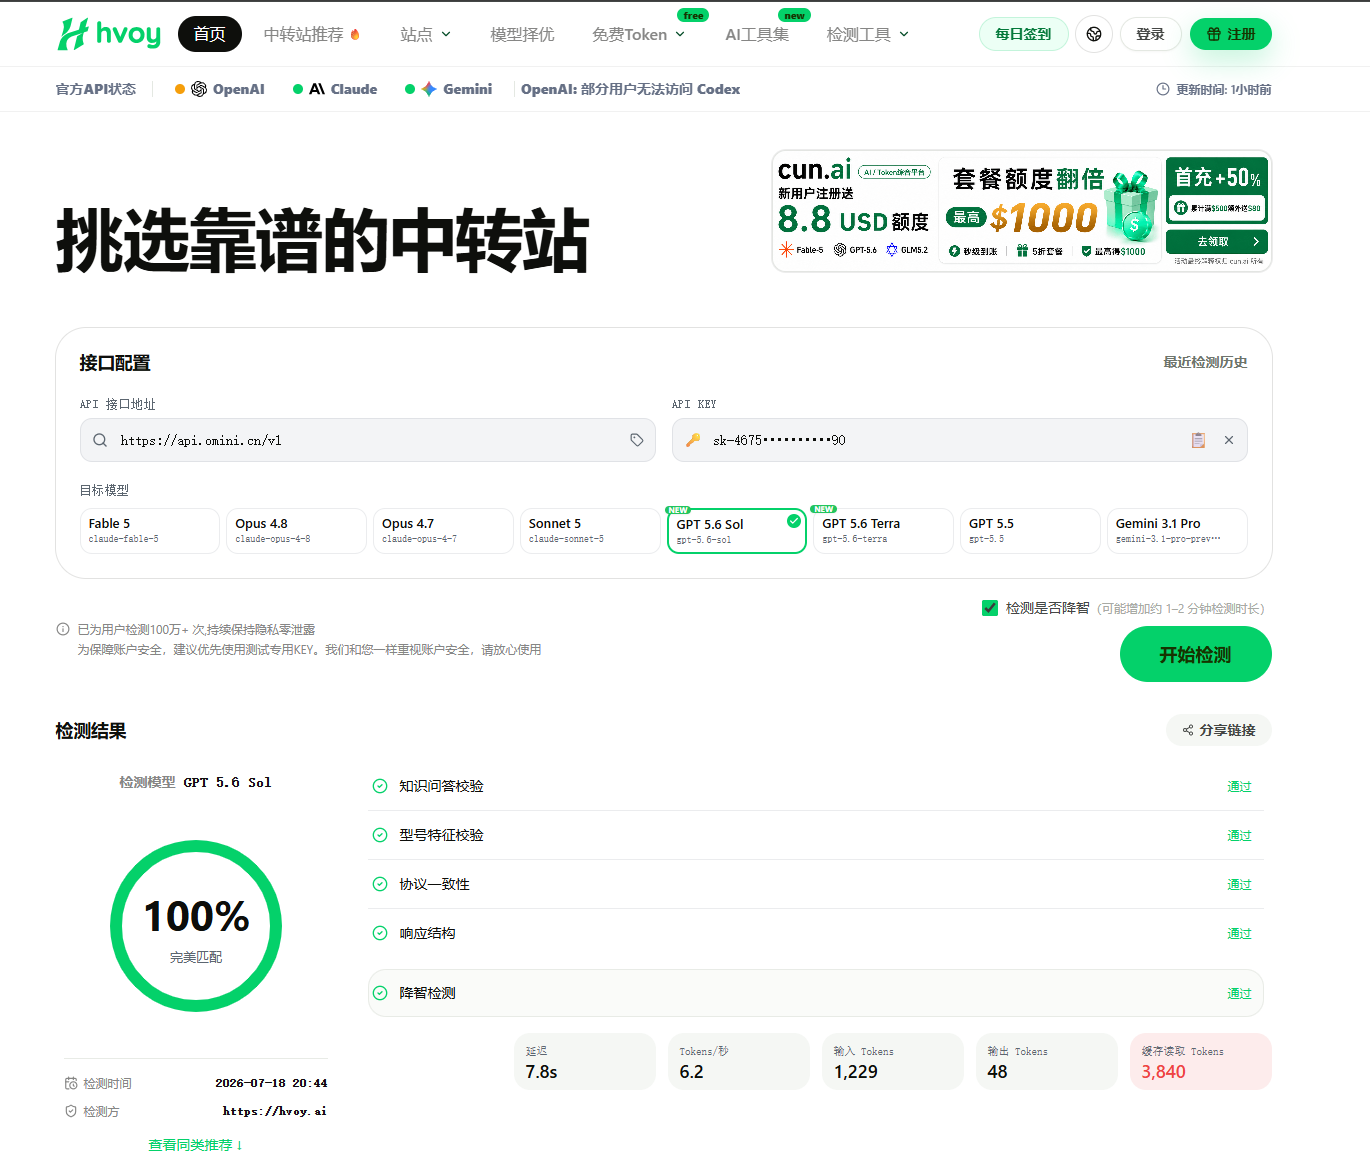Click the https://hvoy.ai 检测方 value
The height and width of the screenshot is (1156, 1370).
[275, 1111]
